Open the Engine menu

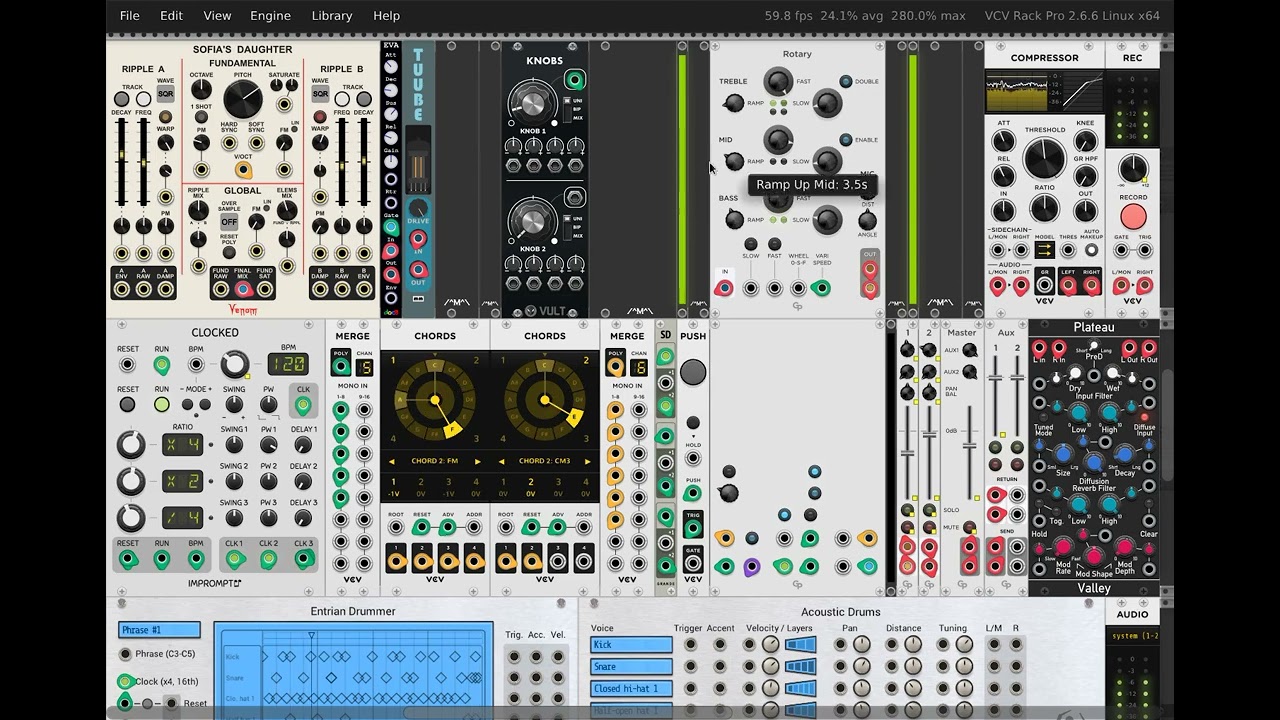click(x=270, y=15)
